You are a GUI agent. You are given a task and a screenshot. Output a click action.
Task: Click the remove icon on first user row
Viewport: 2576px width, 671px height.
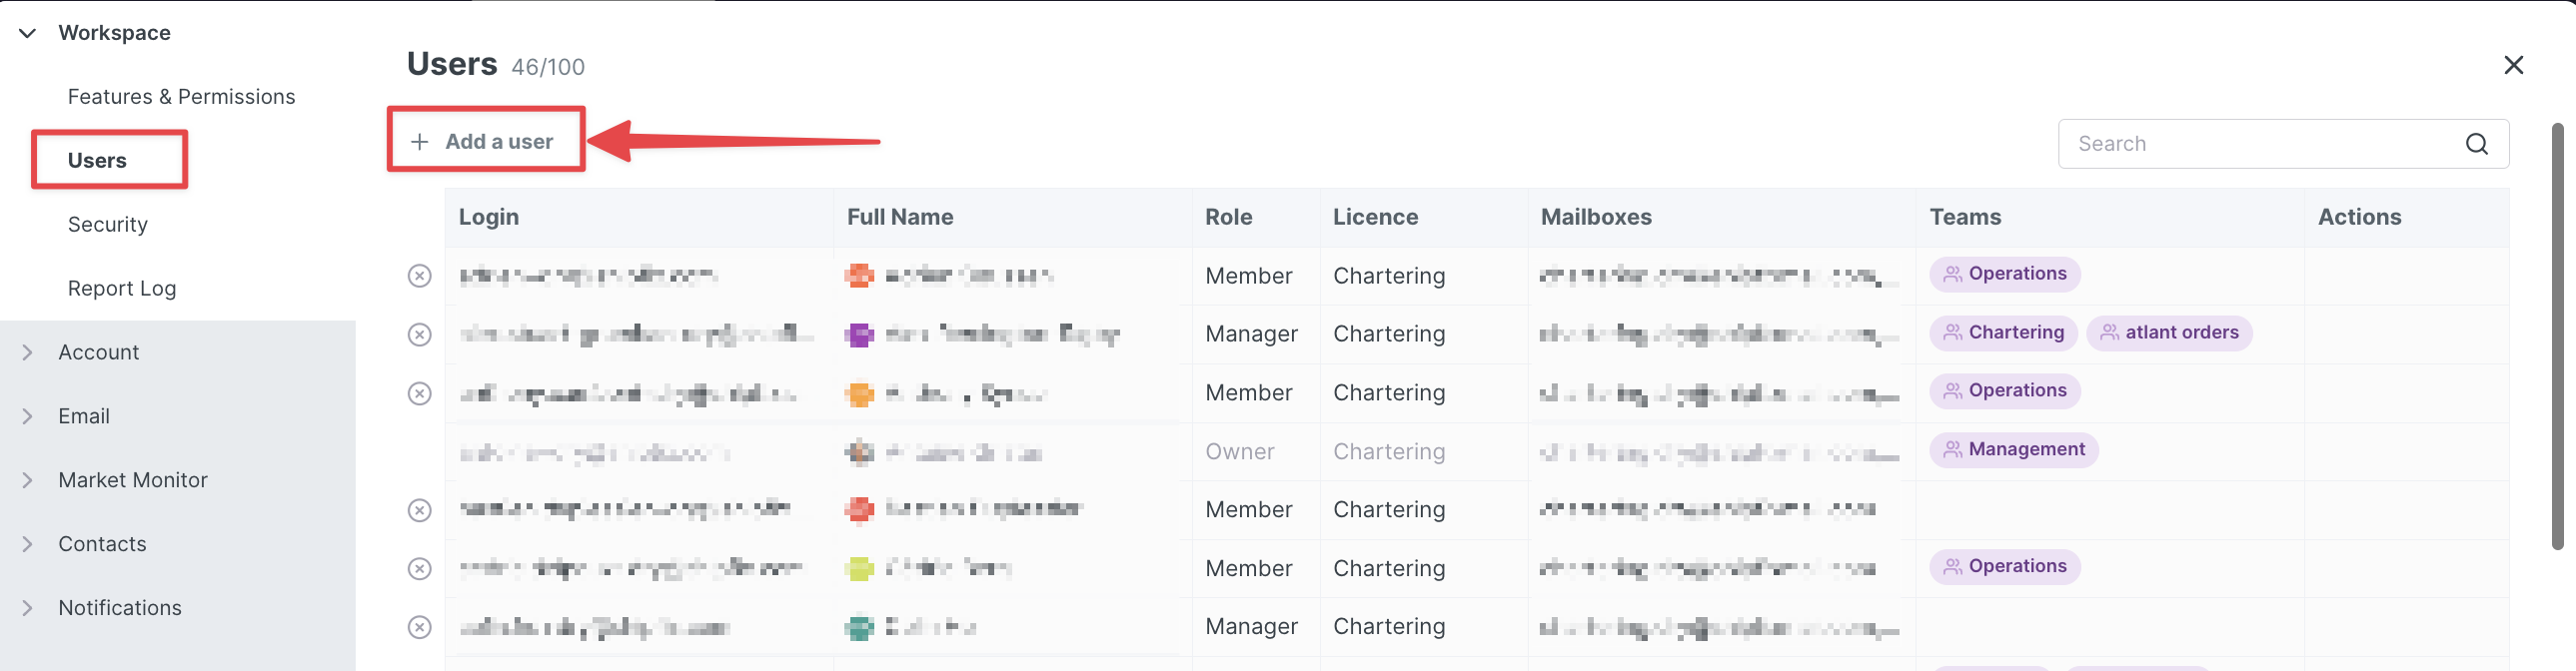(x=419, y=276)
